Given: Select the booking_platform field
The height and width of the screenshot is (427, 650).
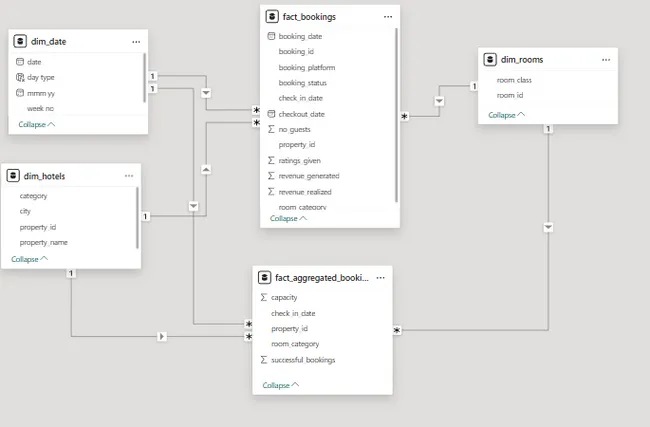Looking at the screenshot, I should 306,67.
